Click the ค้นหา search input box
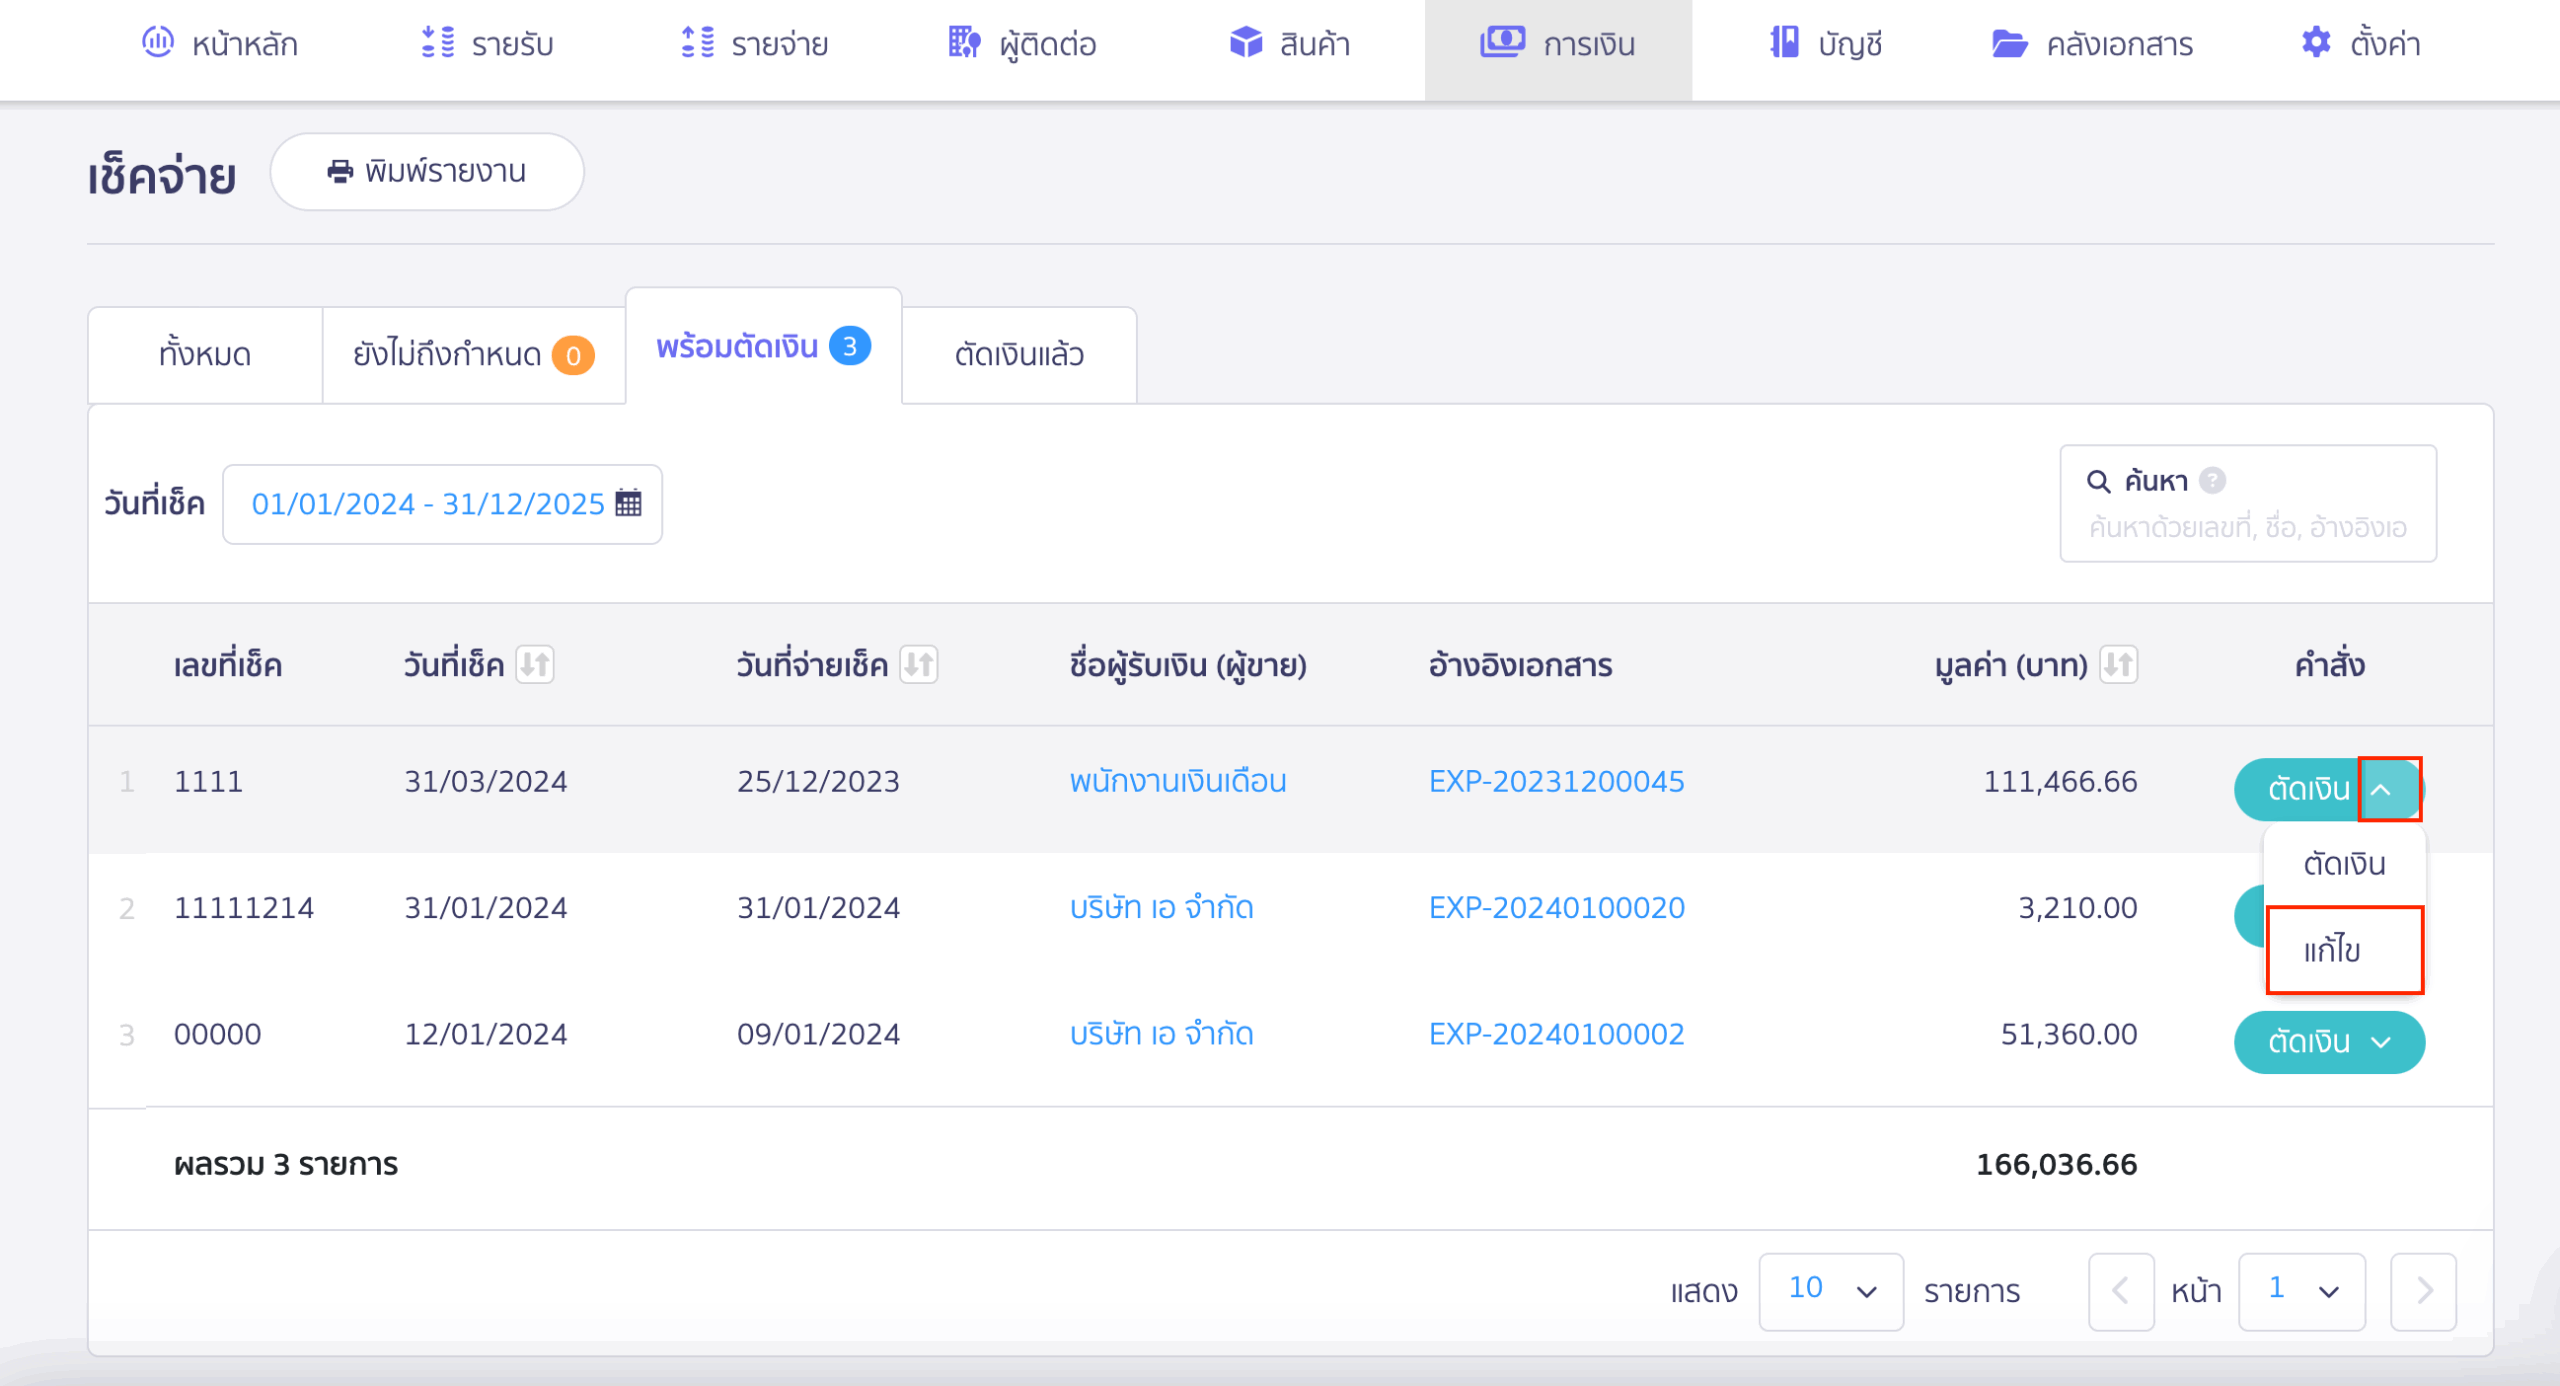 click(x=2248, y=504)
